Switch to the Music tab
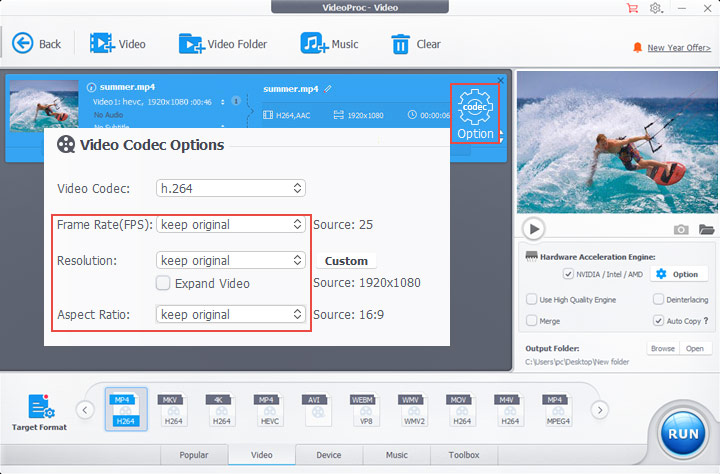Screen dimensions: 720x474 397,455
